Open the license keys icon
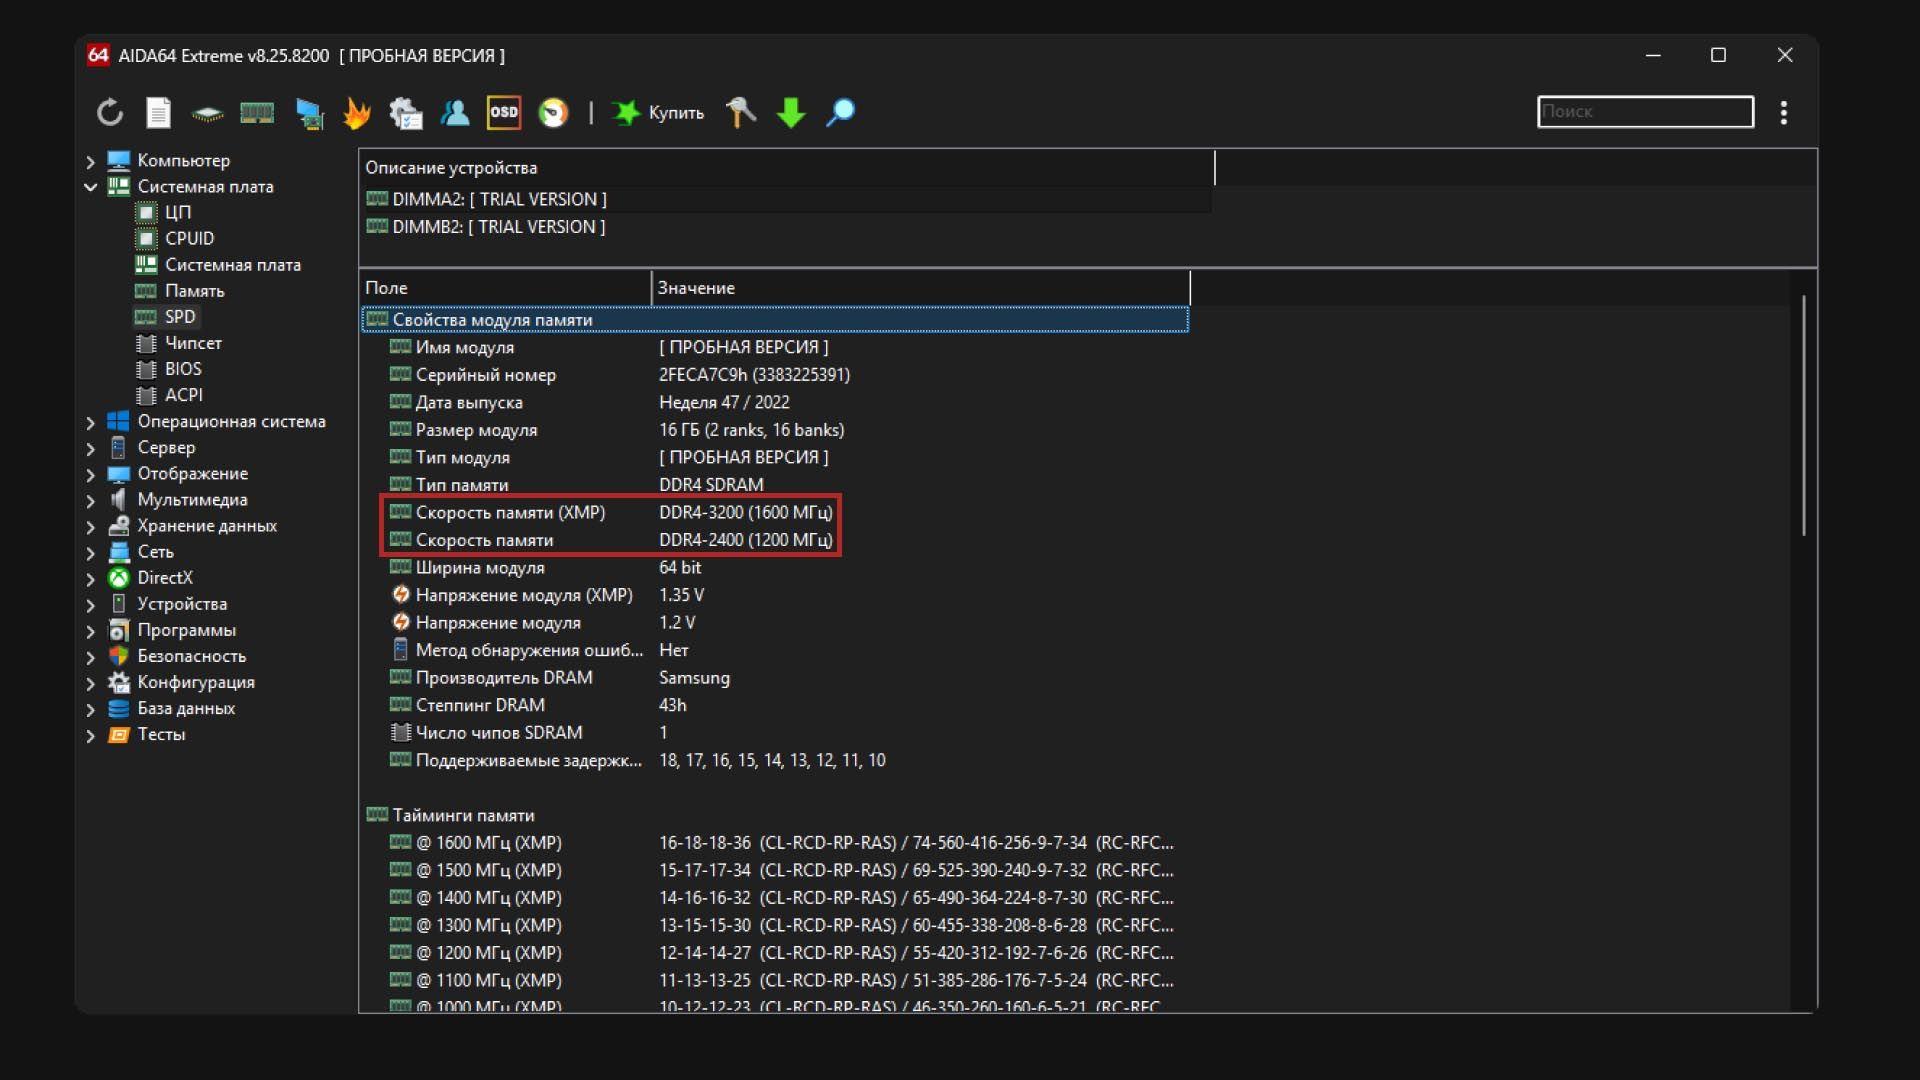The width and height of the screenshot is (1920, 1080). 741,112
